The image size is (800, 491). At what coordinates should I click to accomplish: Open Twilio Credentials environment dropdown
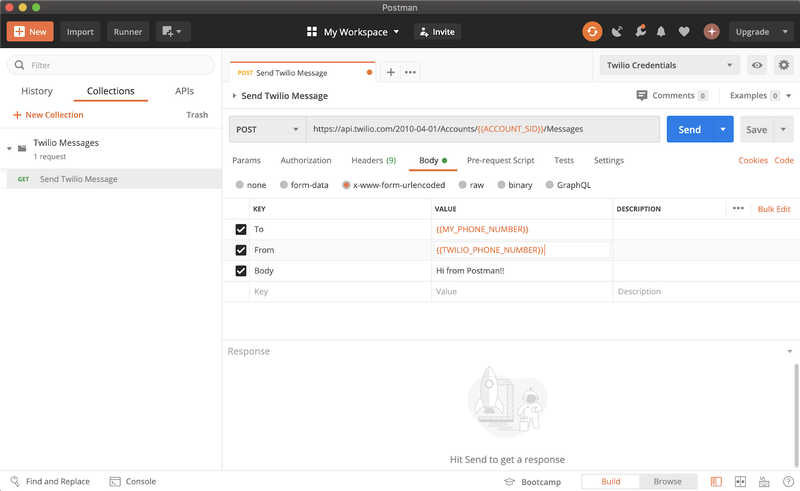pos(668,65)
